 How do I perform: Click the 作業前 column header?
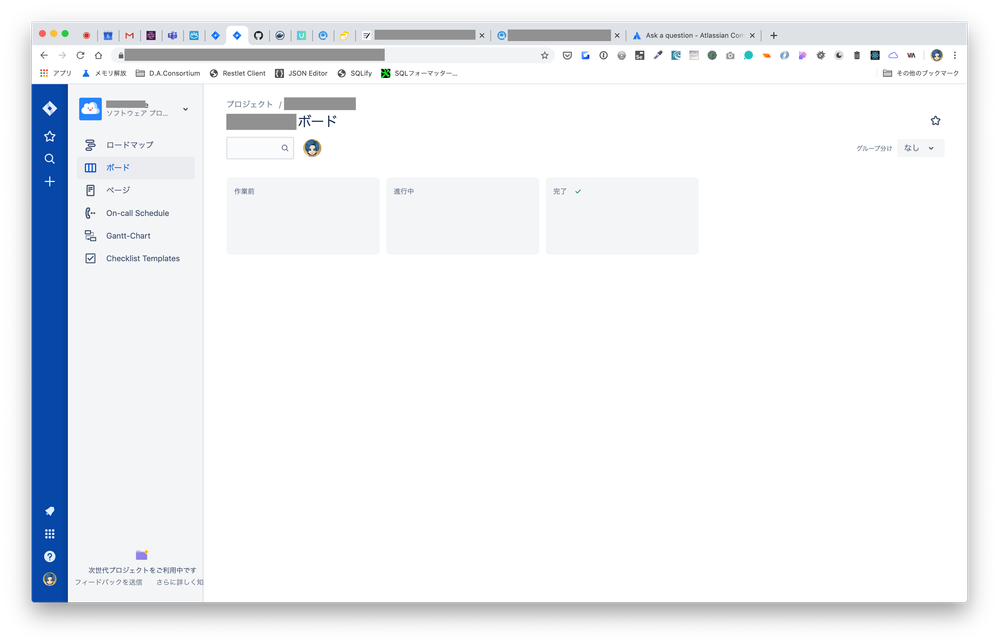pos(244,191)
